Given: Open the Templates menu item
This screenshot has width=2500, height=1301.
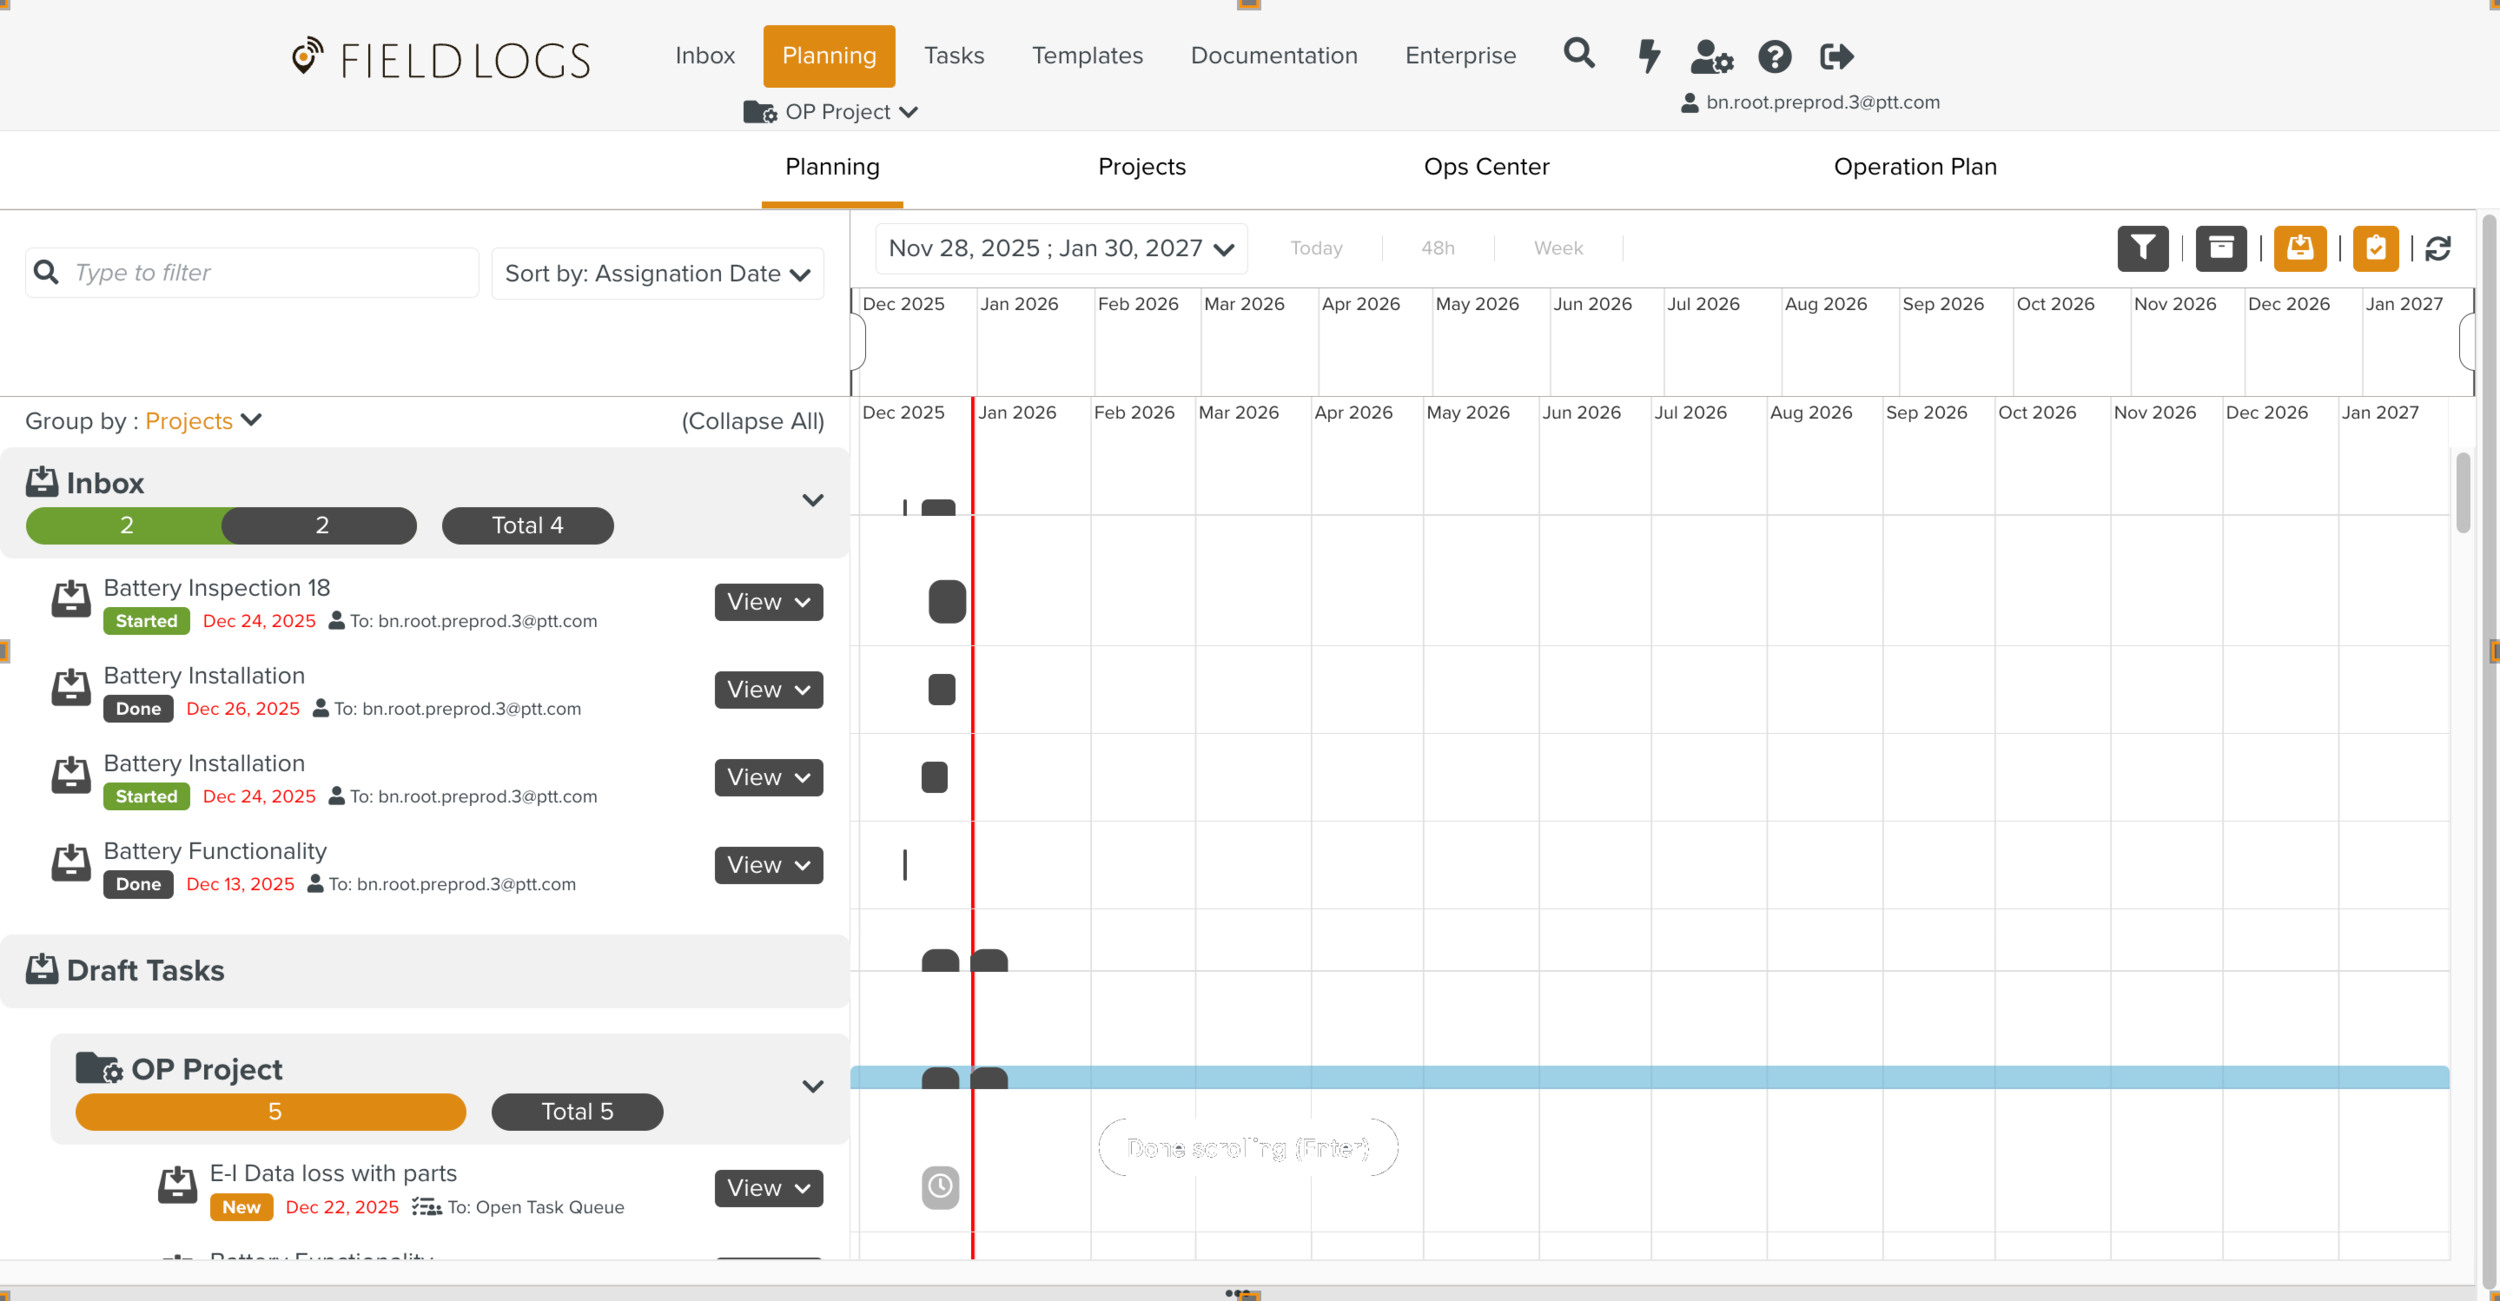Looking at the screenshot, I should [x=1087, y=56].
